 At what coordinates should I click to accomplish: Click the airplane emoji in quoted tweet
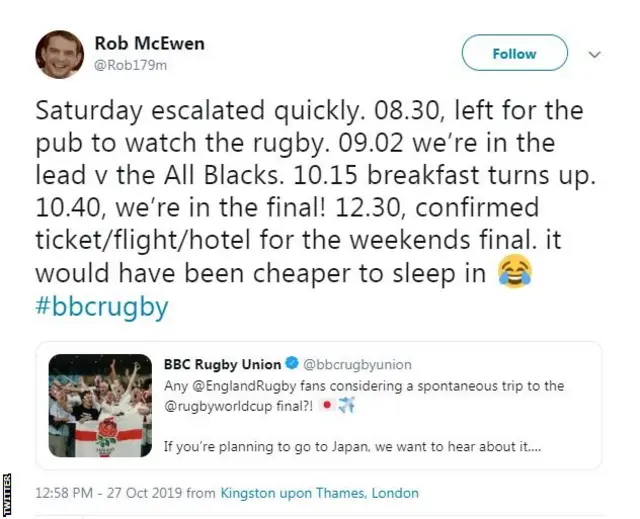(346, 405)
